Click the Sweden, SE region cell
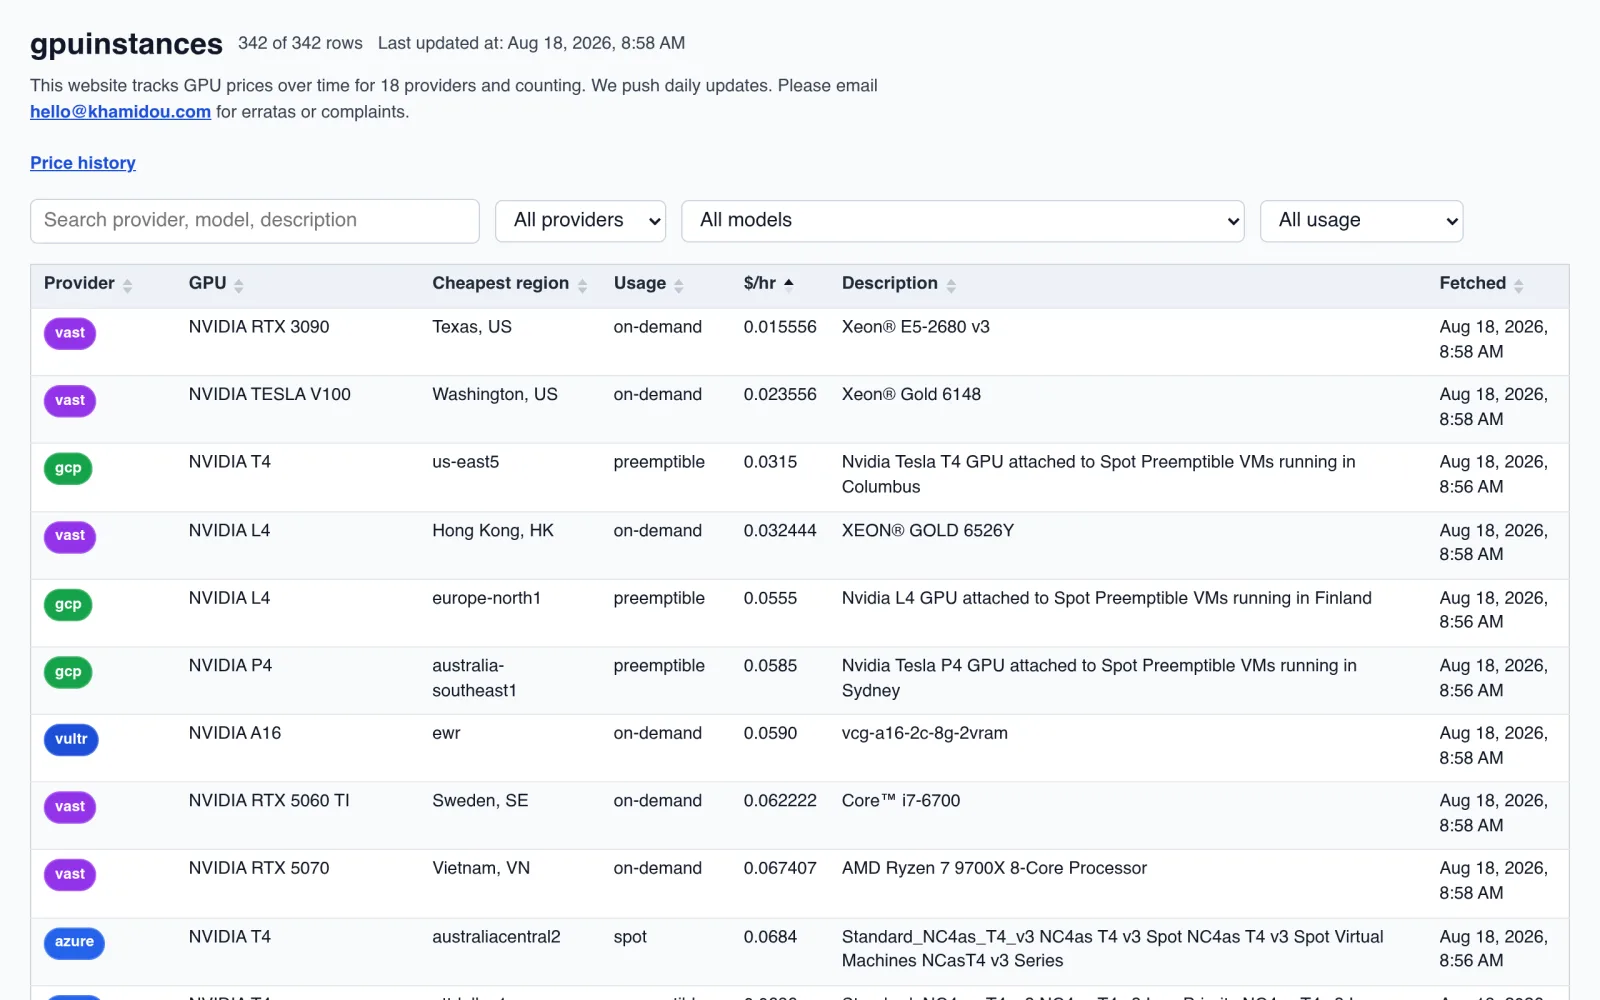Screen dimensions: 1600x1000 [480, 801]
